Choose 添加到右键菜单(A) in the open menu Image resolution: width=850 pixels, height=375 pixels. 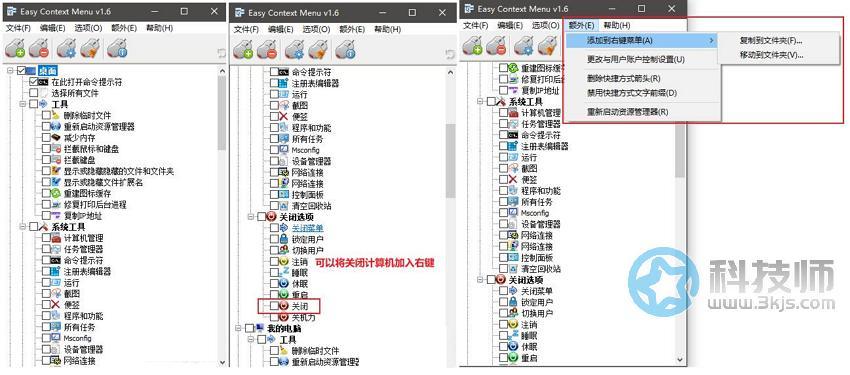[640, 40]
